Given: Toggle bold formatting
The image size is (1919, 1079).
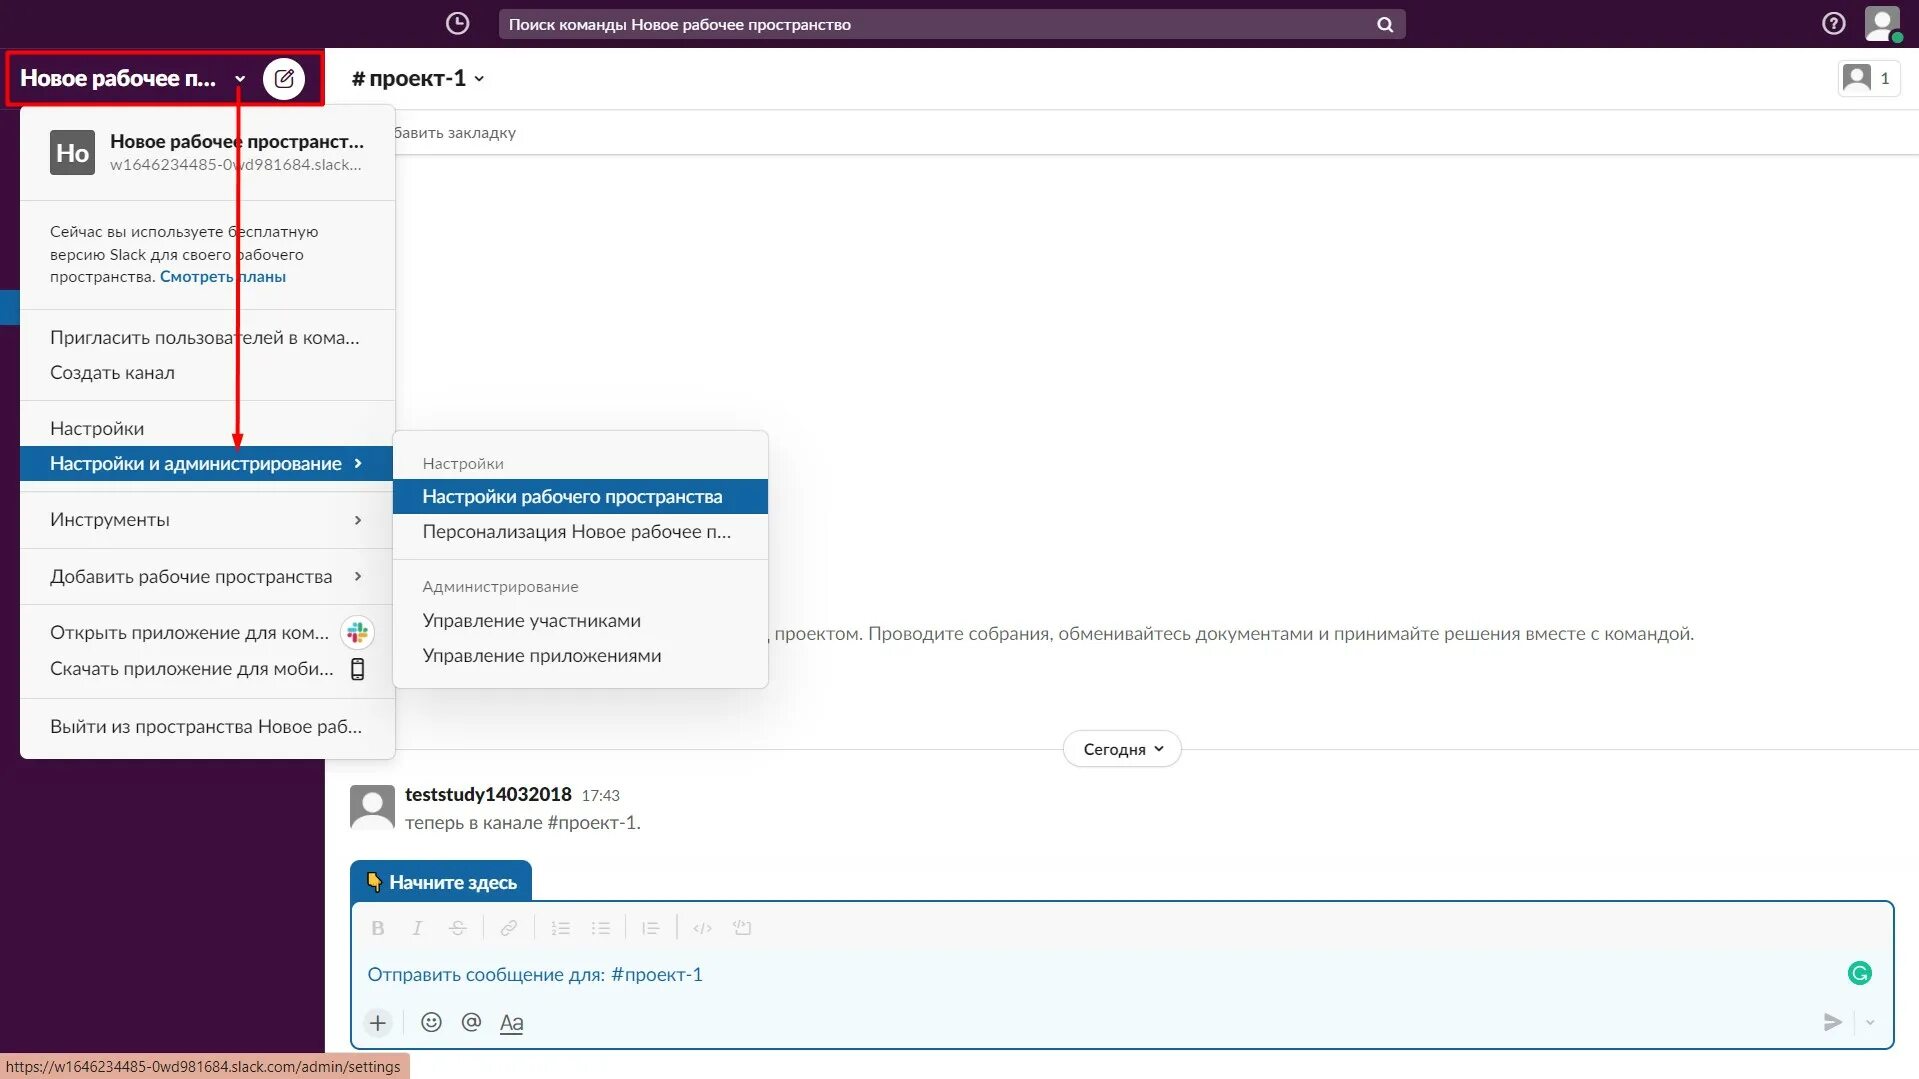Looking at the screenshot, I should [x=378, y=928].
